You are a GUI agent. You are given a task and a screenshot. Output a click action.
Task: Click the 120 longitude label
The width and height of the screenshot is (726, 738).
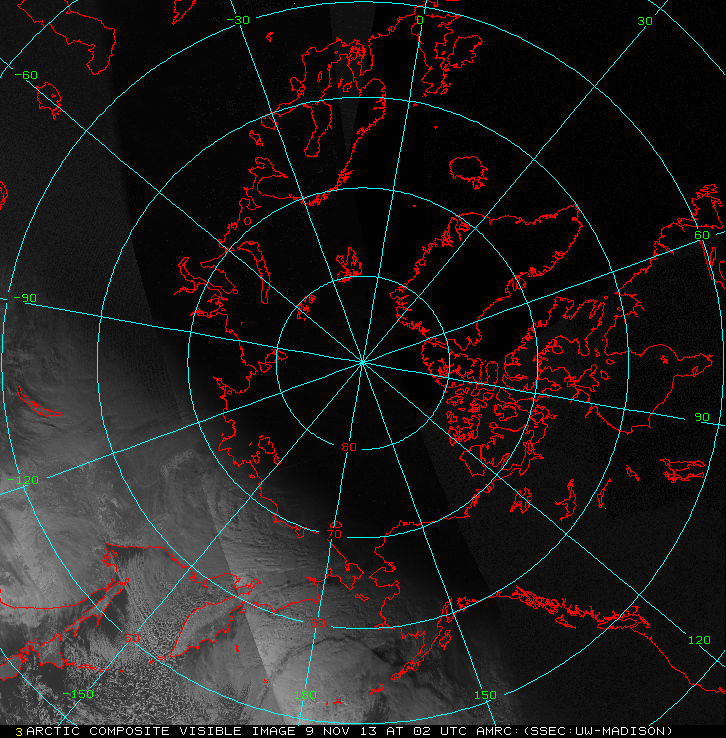[x=699, y=640]
